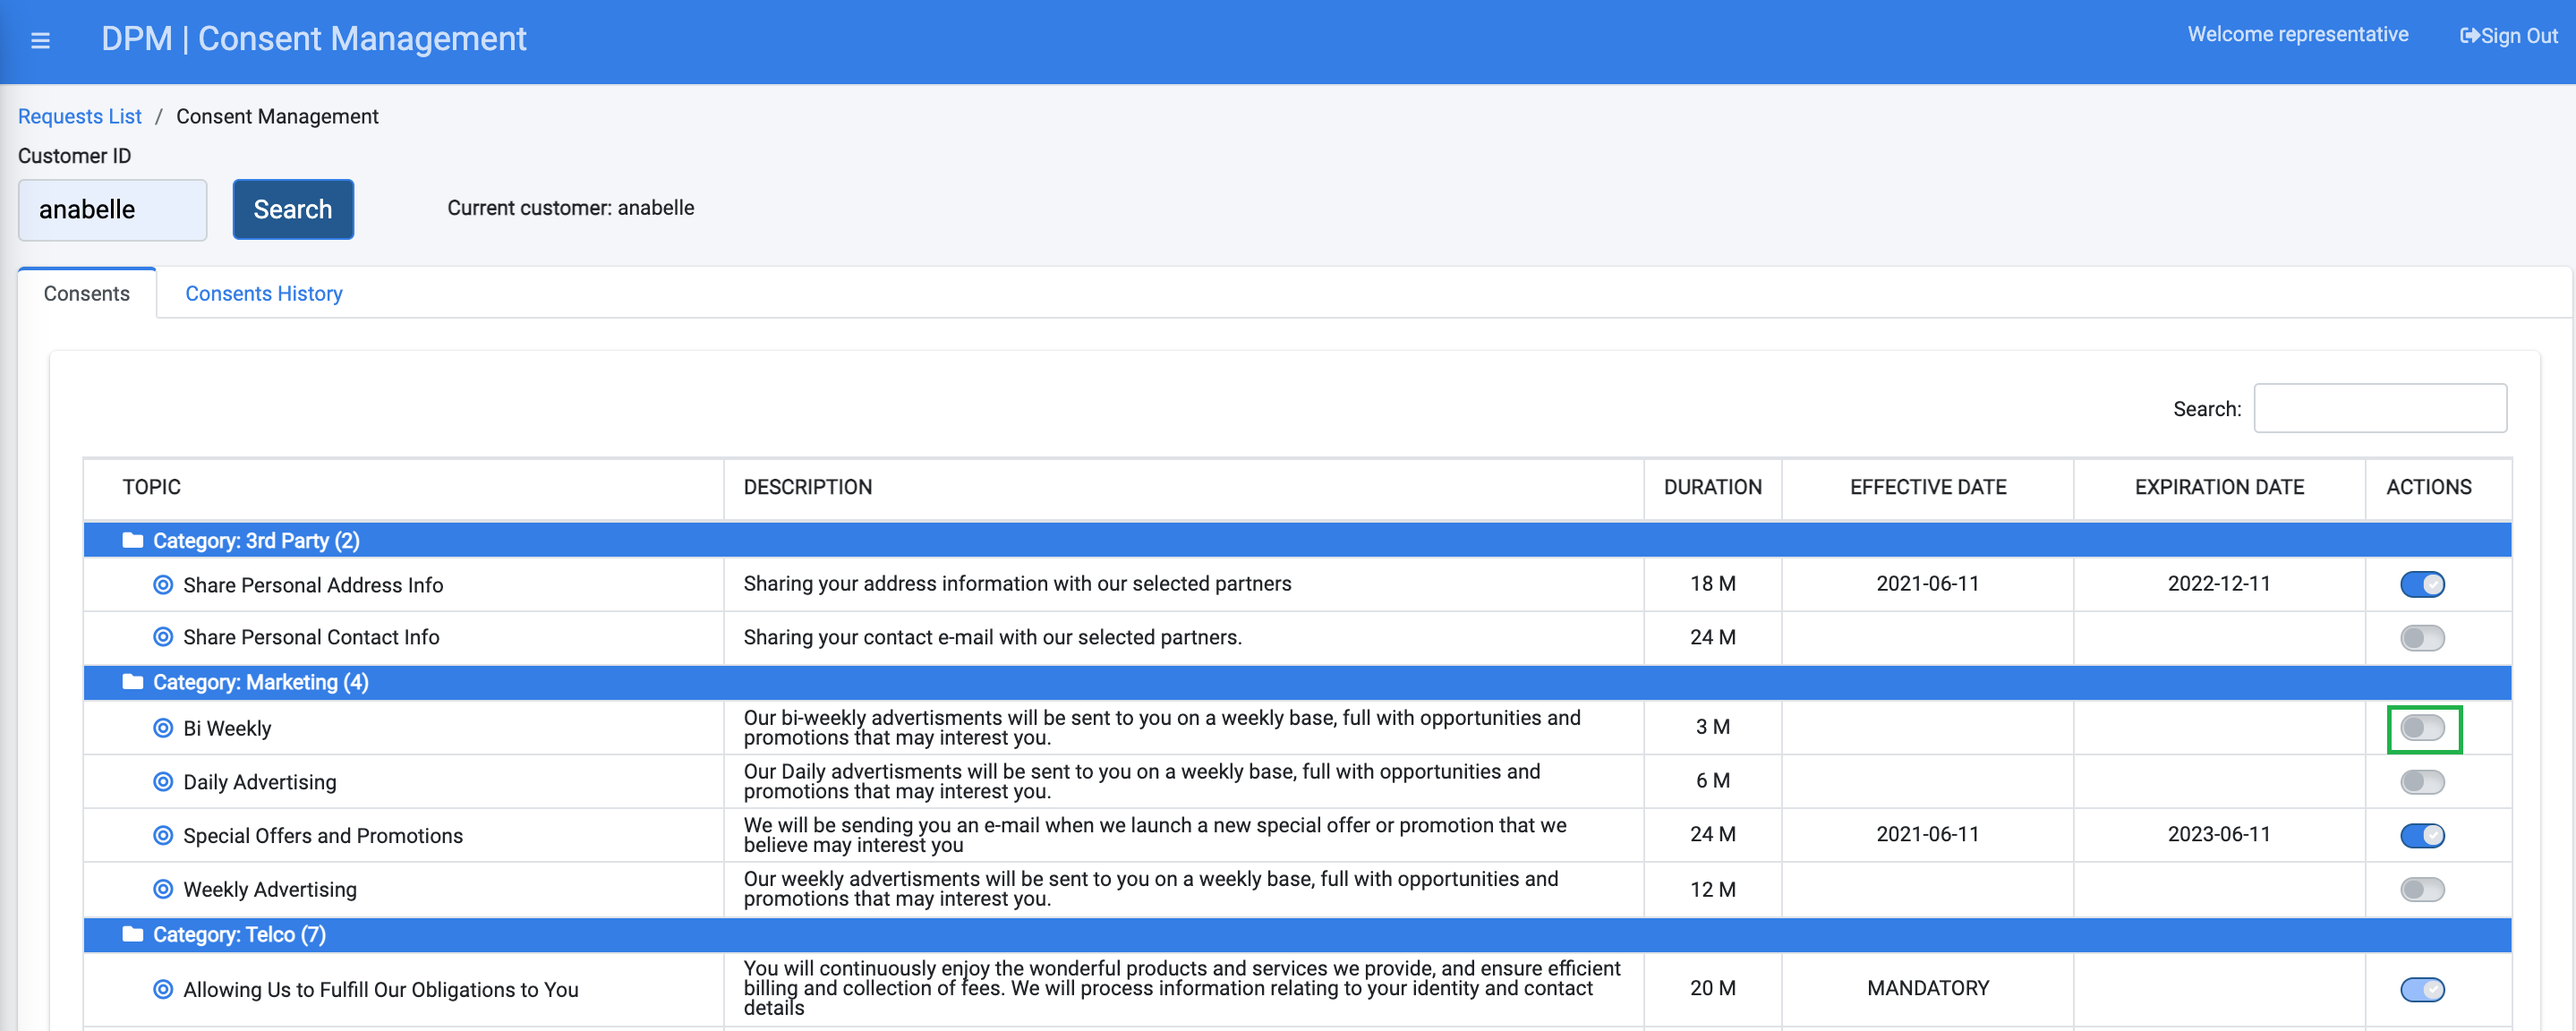Image resolution: width=2576 pixels, height=1031 pixels.
Task: Select the Consents tab
Action: [86, 293]
